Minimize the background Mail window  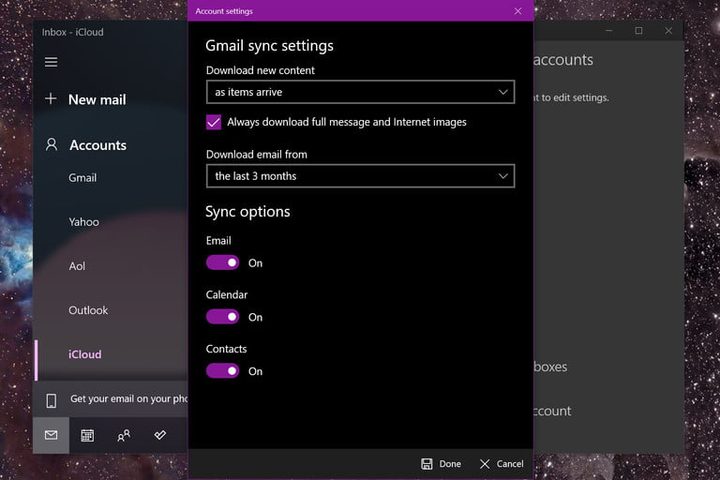(609, 31)
